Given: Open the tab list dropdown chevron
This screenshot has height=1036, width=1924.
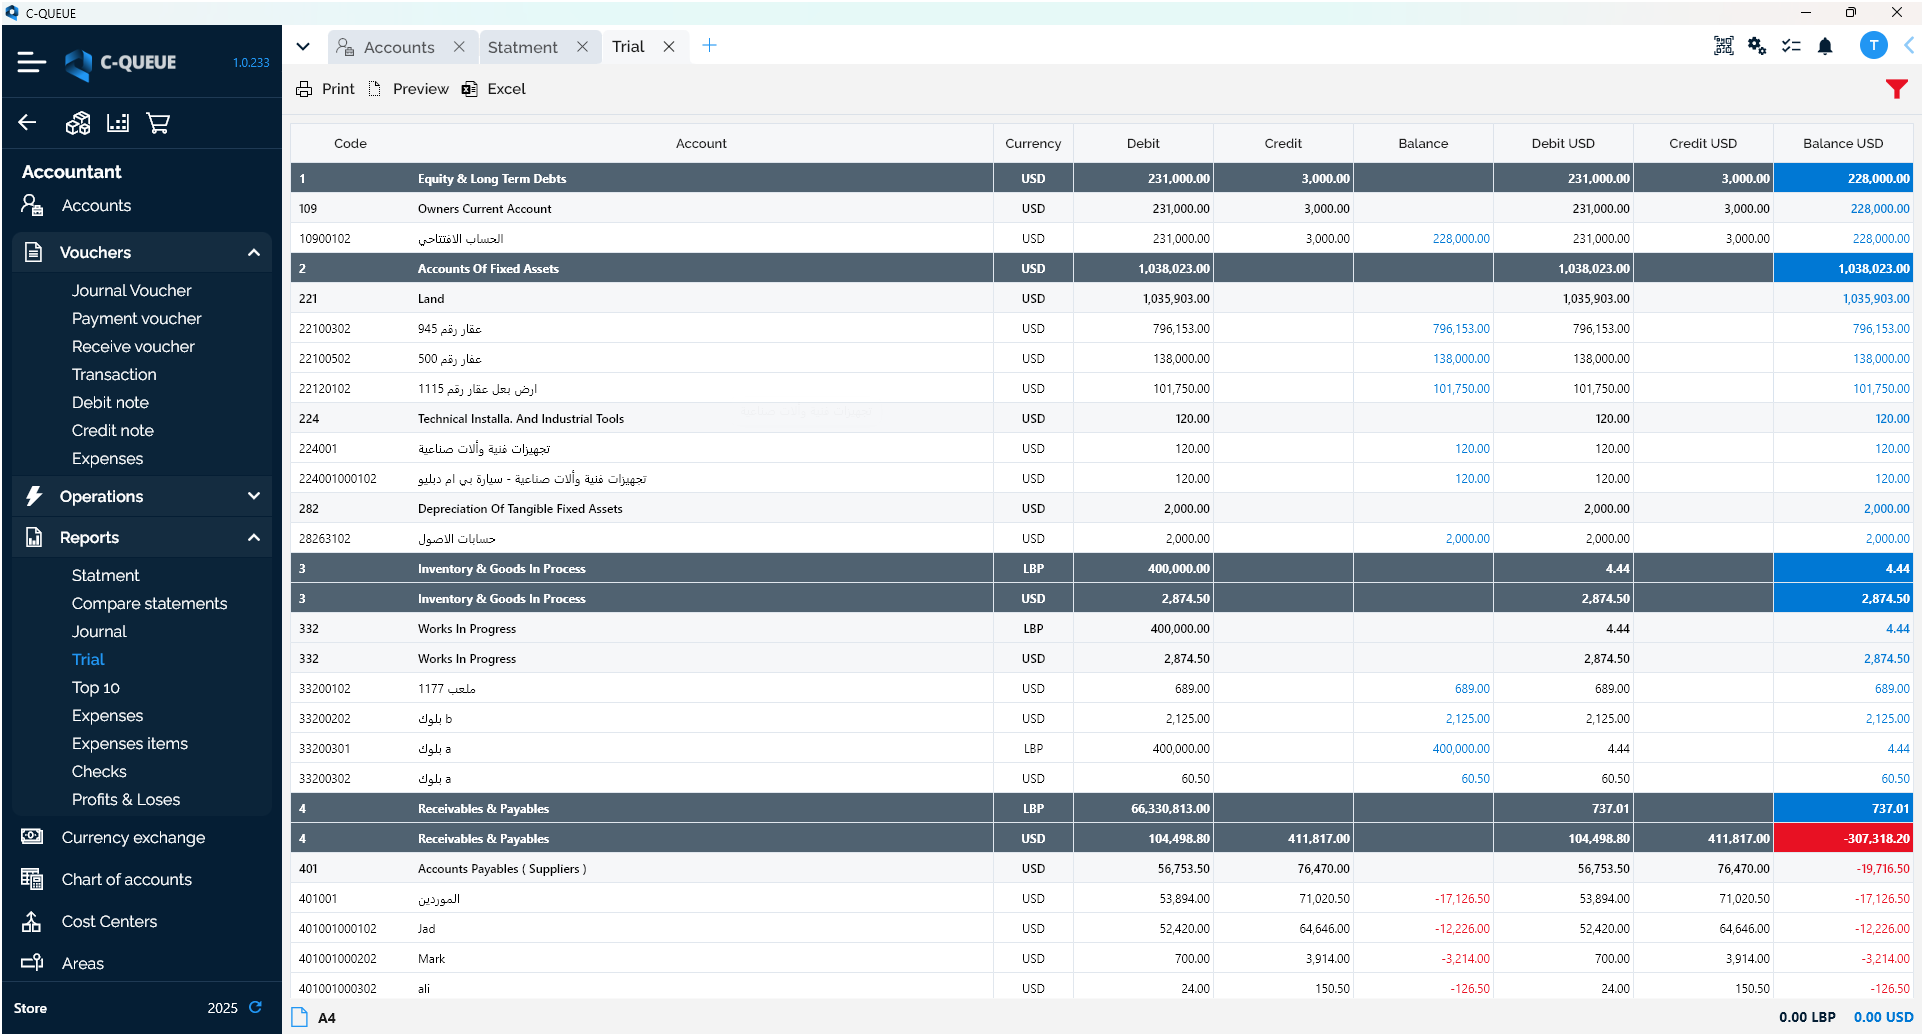Looking at the screenshot, I should pos(303,47).
